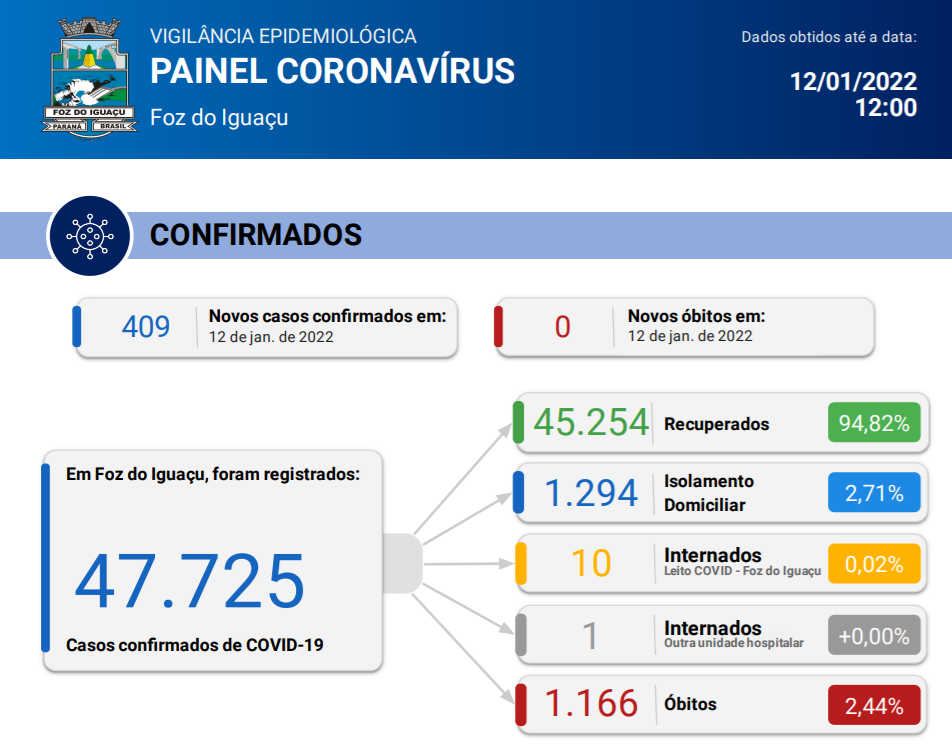Click the gray 1 hospitalized count
Viewport: 952px width, 747px height.
[x=590, y=636]
